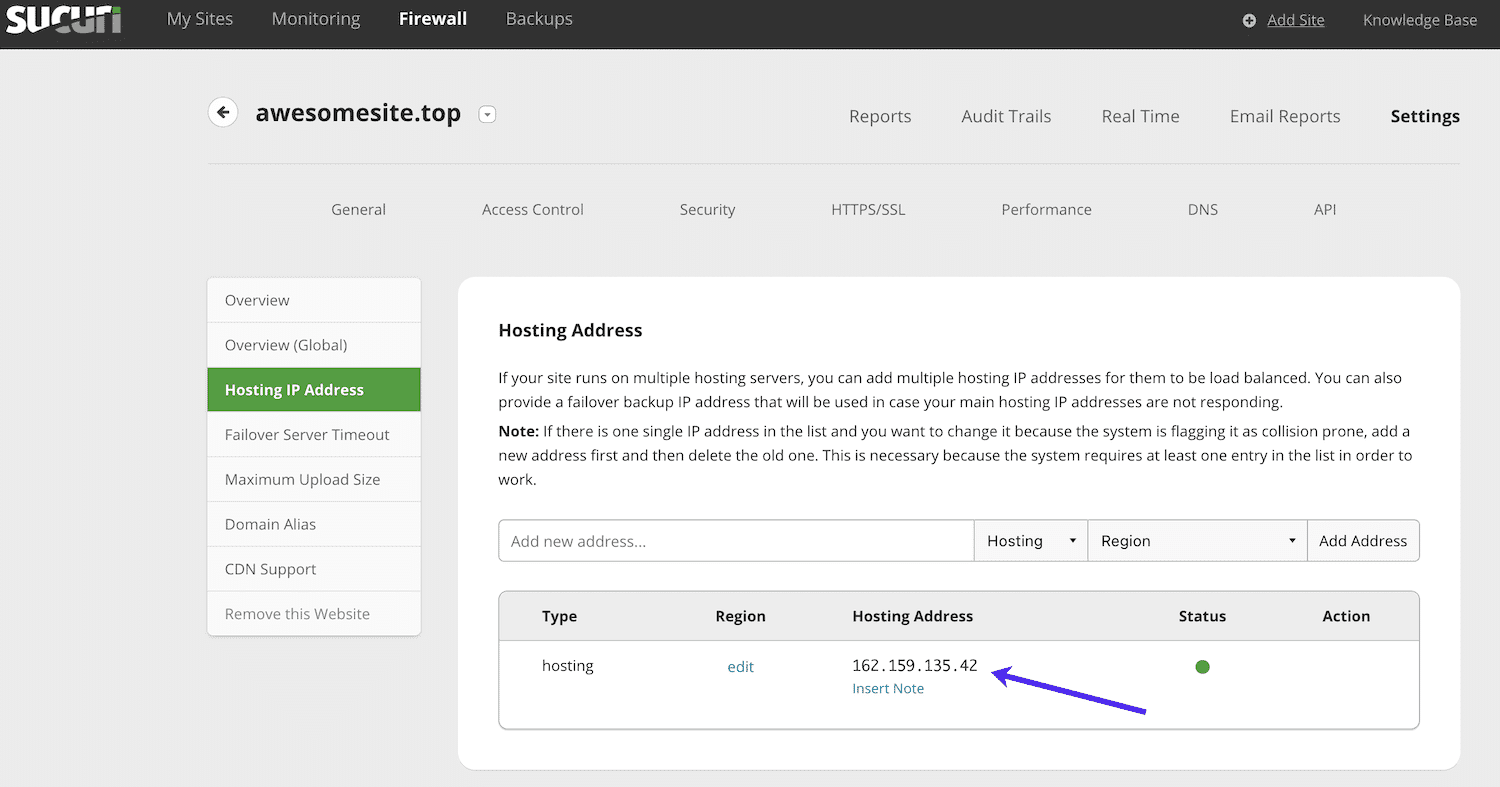Open the Access Control settings tab
1500x787 pixels.
[532, 209]
